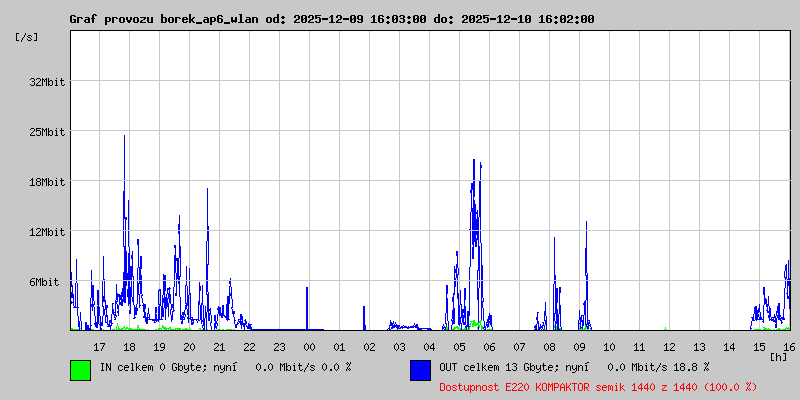Click hour label 19 on x-axis

[159, 347]
